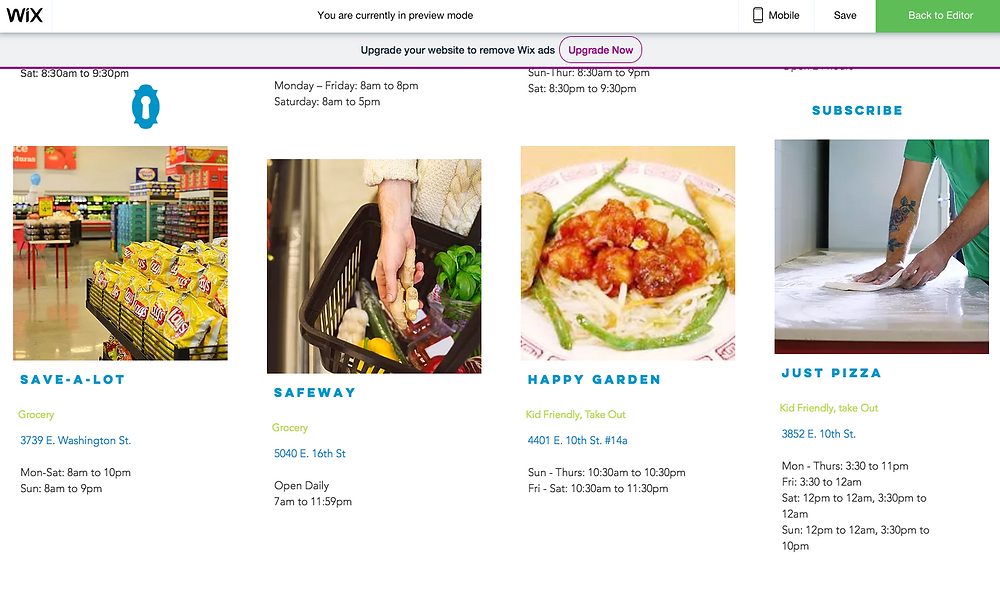Open address 3852 E. 10th St.

818,434
